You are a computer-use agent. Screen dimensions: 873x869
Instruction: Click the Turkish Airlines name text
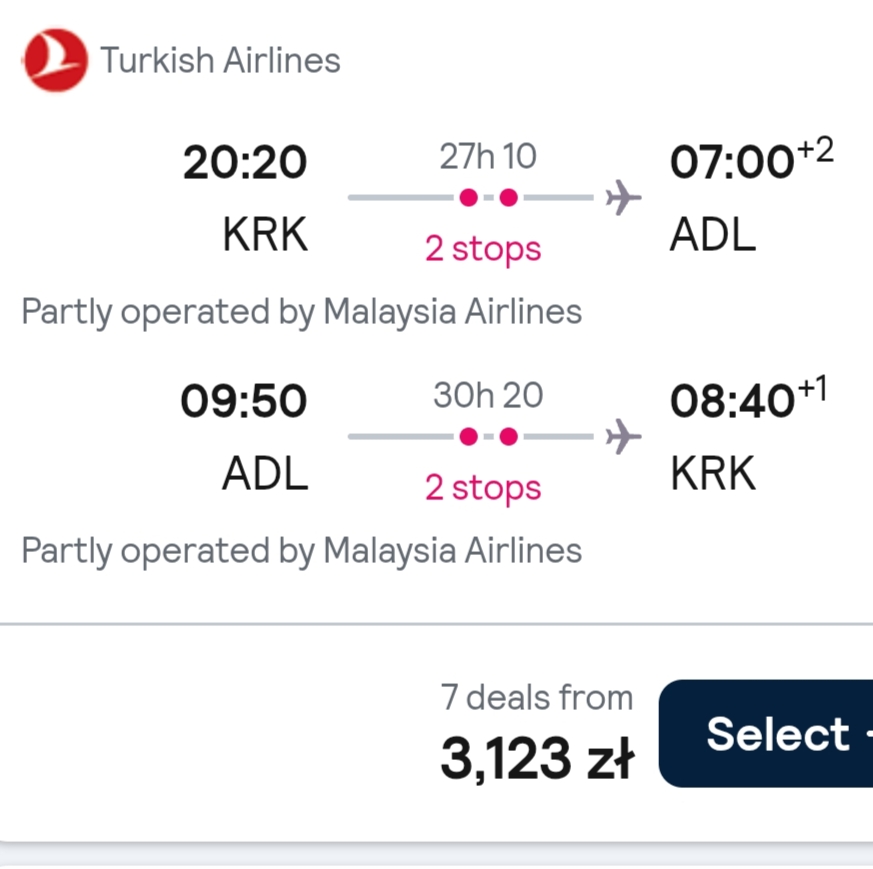220,60
